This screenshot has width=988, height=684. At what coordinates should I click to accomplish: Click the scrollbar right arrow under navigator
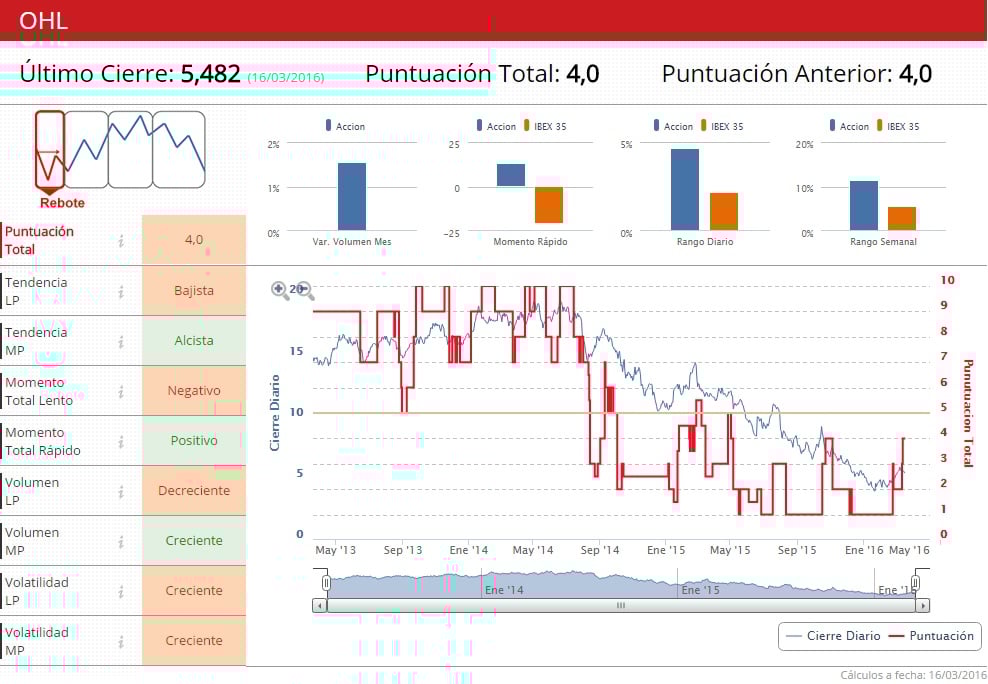(923, 606)
